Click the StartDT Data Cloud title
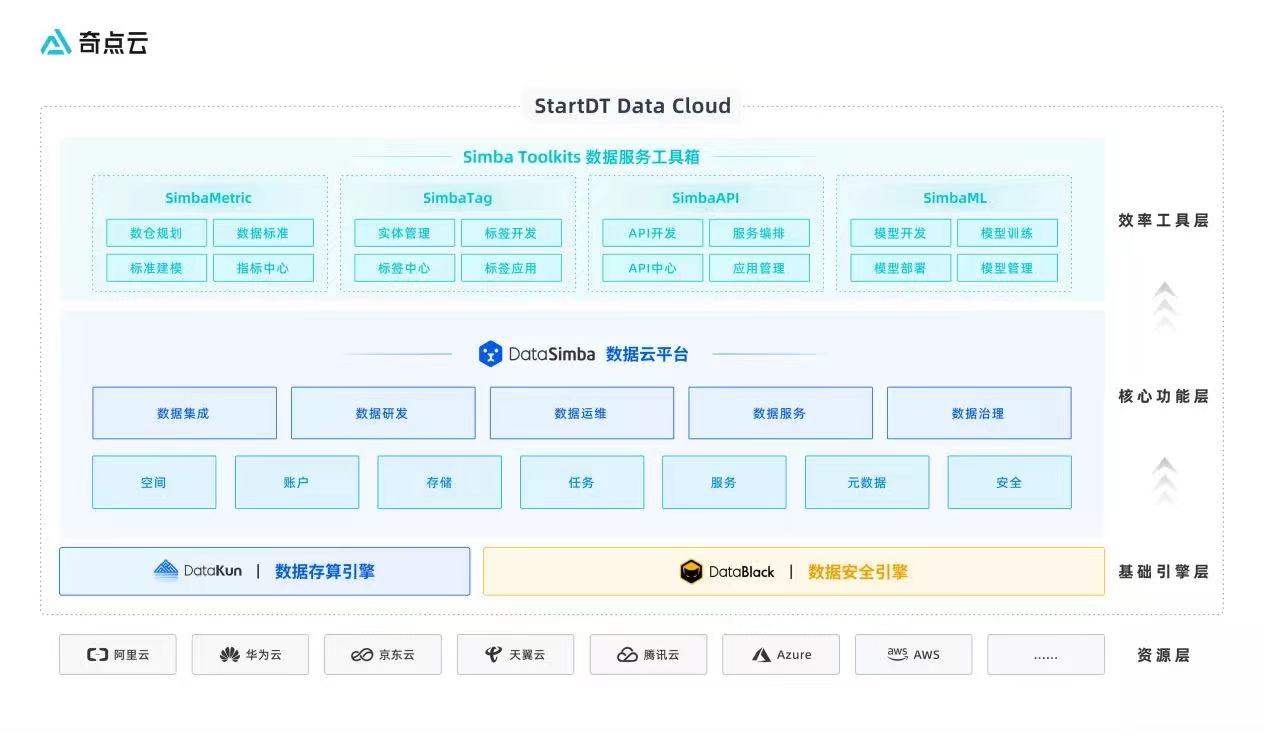1265x736 pixels. click(632, 106)
